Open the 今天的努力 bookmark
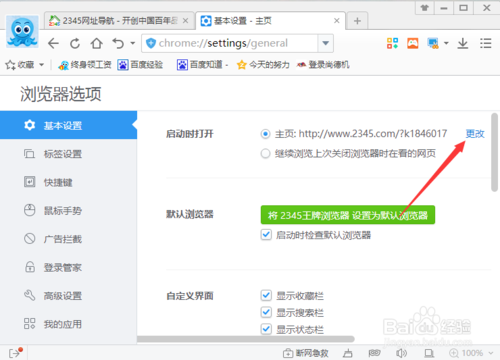 click(263, 65)
